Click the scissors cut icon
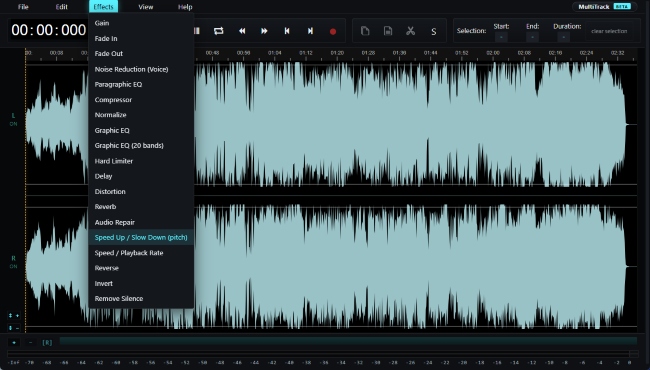650x370 pixels. 410,31
